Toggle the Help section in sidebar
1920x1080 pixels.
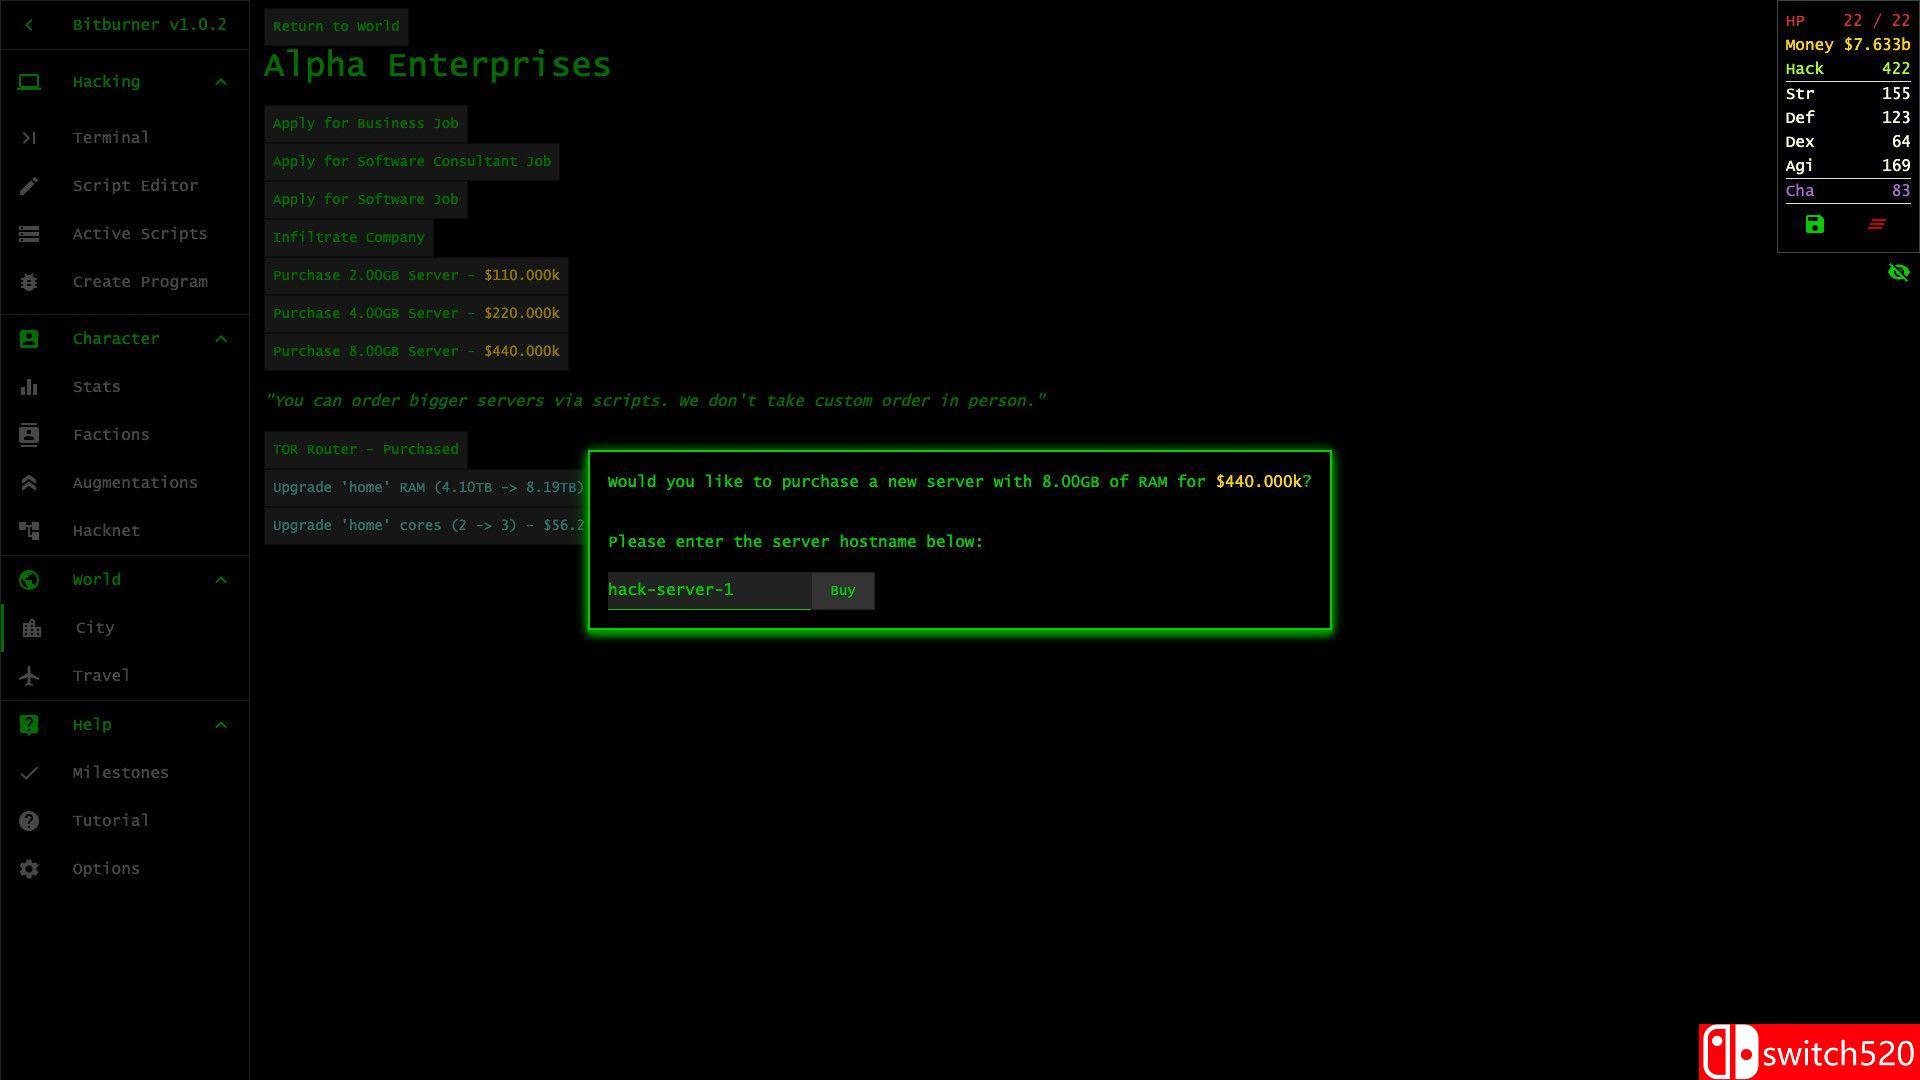(123, 724)
